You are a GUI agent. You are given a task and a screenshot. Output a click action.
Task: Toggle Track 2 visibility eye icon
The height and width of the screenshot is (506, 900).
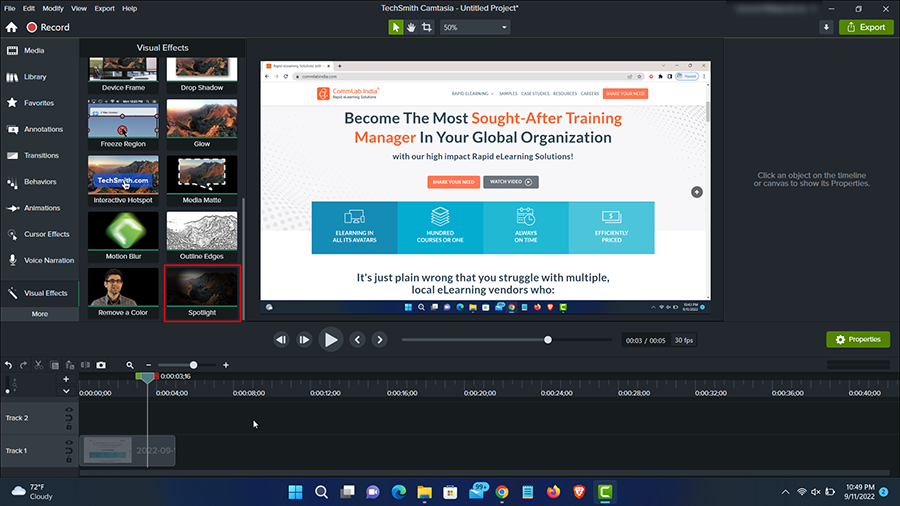point(69,410)
